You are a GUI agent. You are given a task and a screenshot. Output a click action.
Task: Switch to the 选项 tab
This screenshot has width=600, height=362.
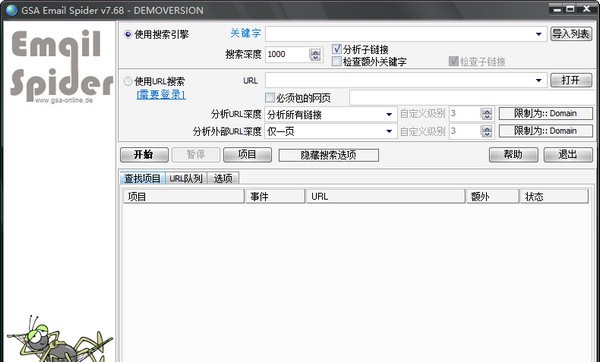223,178
